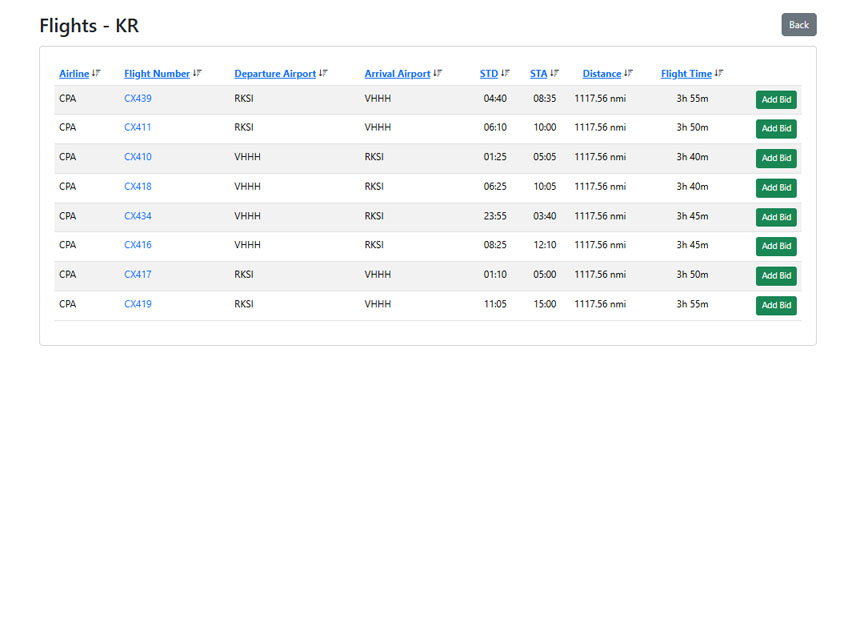Click sort icon beside Departure Airport header
This screenshot has width=856, height=619.
(324, 73)
